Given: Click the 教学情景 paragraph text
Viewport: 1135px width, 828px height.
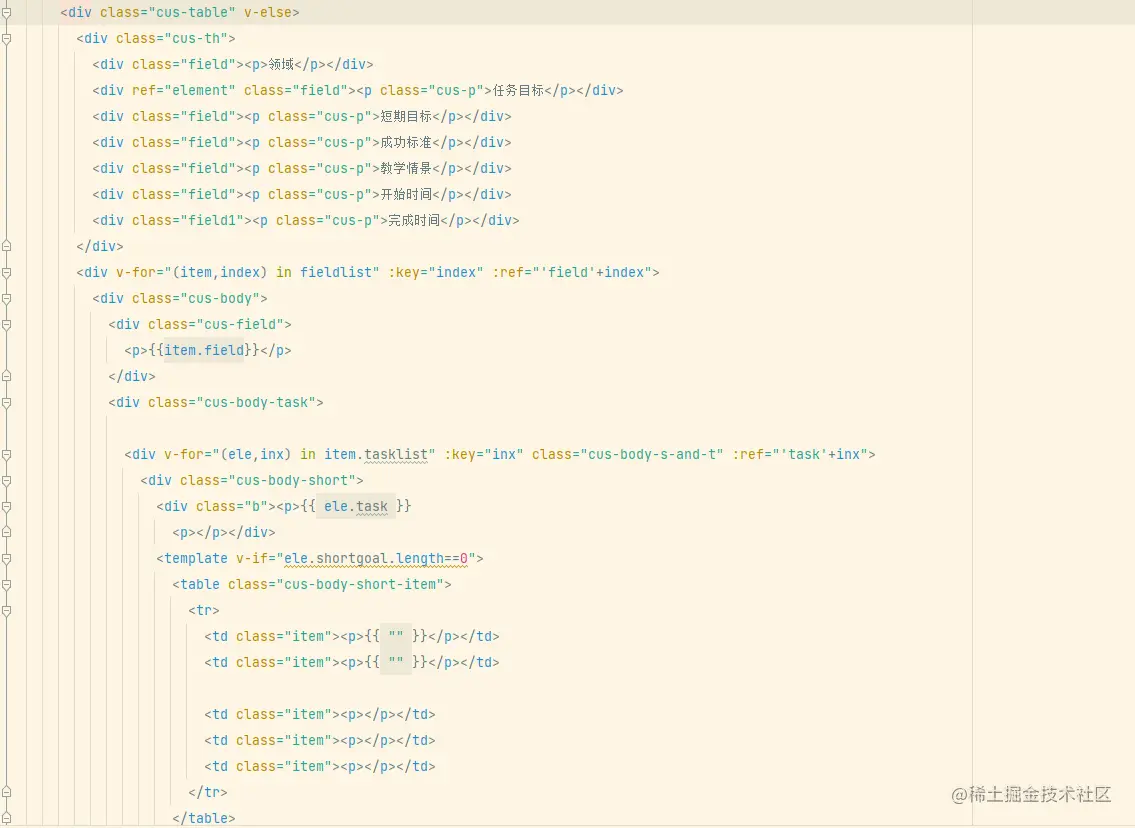Looking at the screenshot, I should (406, 169).
